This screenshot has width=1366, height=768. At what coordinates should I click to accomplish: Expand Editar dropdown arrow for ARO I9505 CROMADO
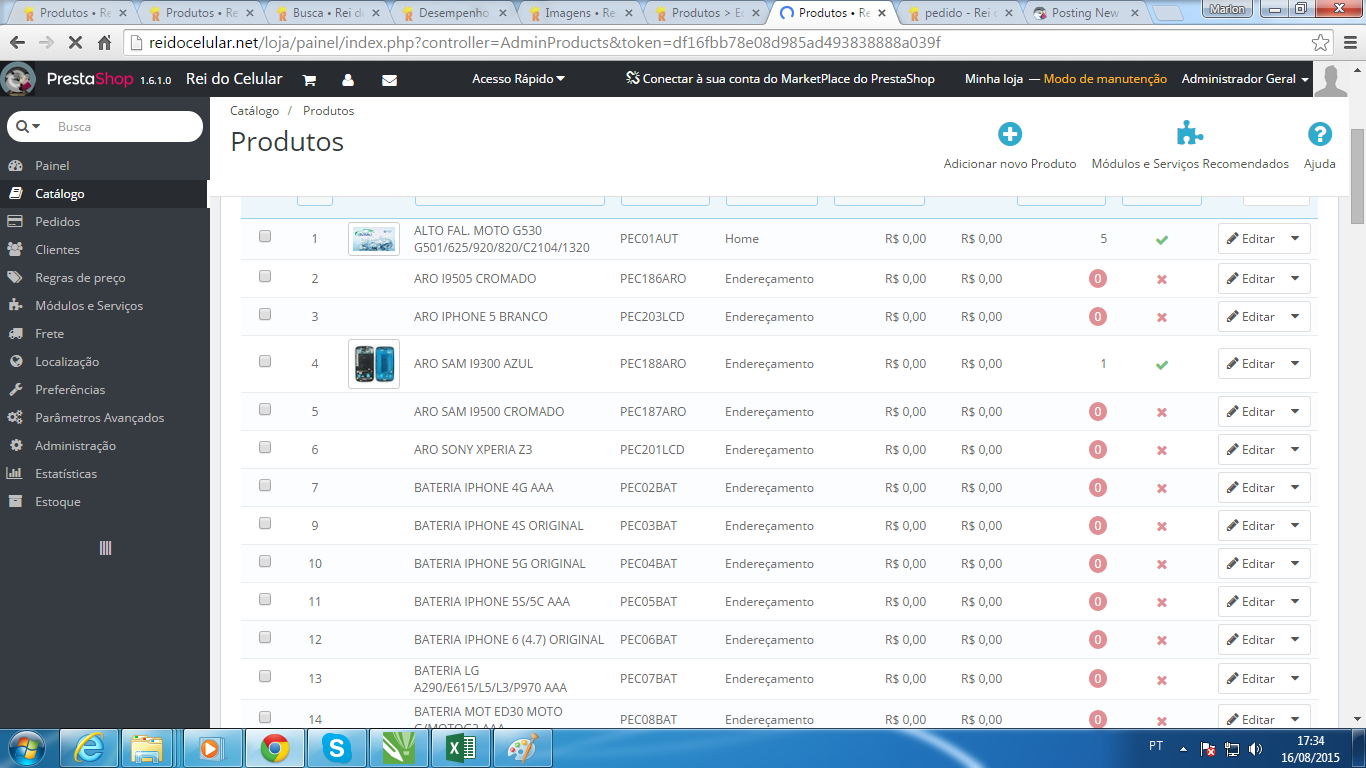click(x=1296, y=279)
